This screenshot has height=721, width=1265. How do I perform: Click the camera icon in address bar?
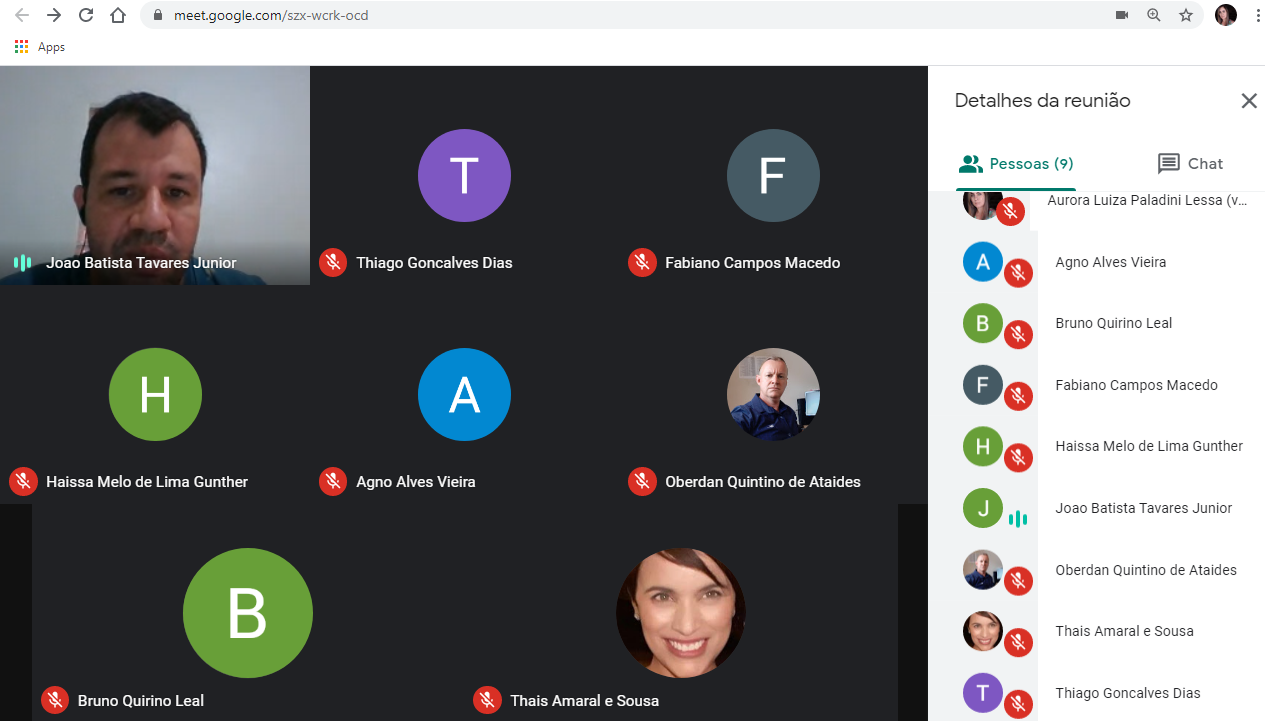click(x=1121, y=15)
